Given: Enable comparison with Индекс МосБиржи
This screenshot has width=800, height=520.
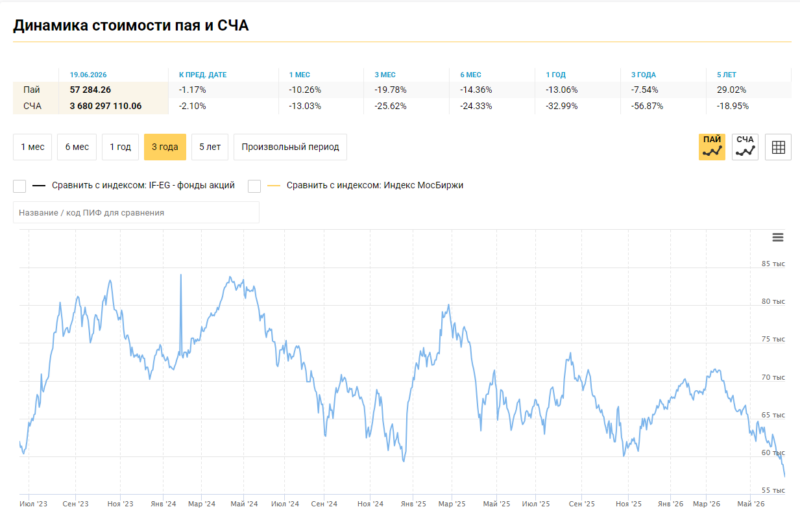Looking at the screenshot, I should [254, 186].
